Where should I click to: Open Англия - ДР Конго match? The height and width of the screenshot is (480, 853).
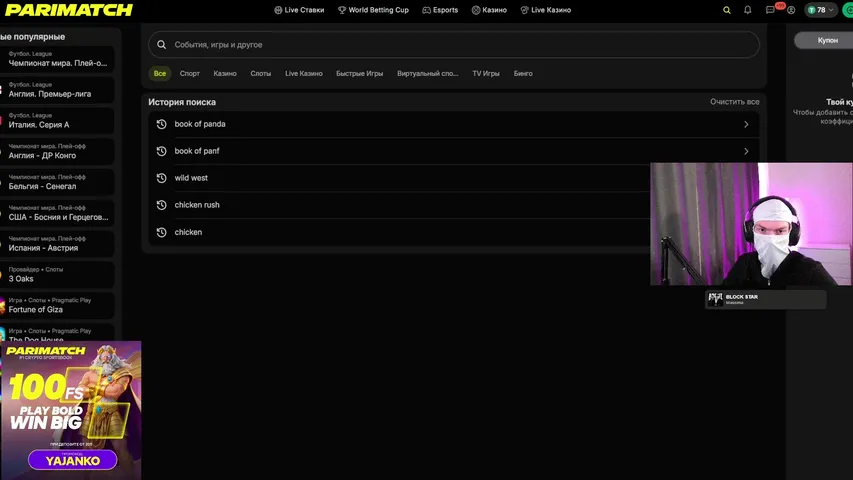[x=57, y=151]
